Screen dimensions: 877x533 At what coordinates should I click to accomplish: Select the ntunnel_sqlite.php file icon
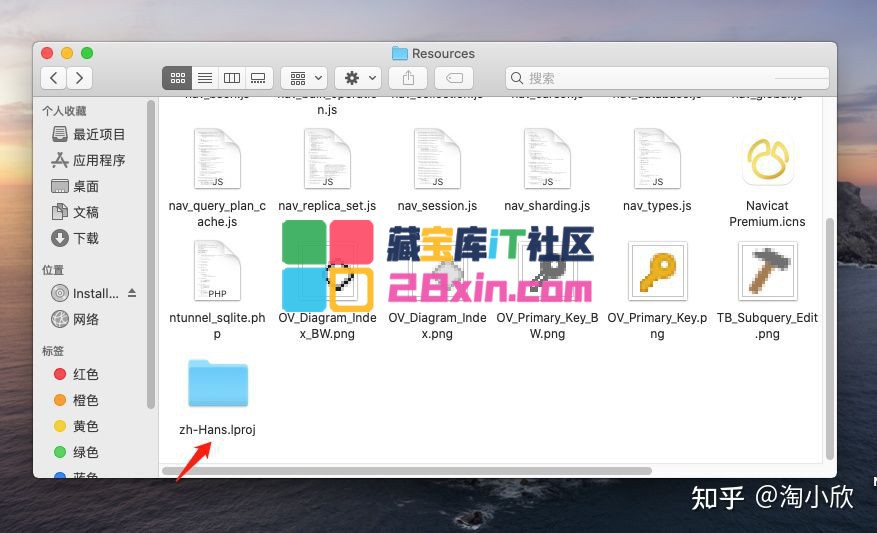[x=217, y=271]
